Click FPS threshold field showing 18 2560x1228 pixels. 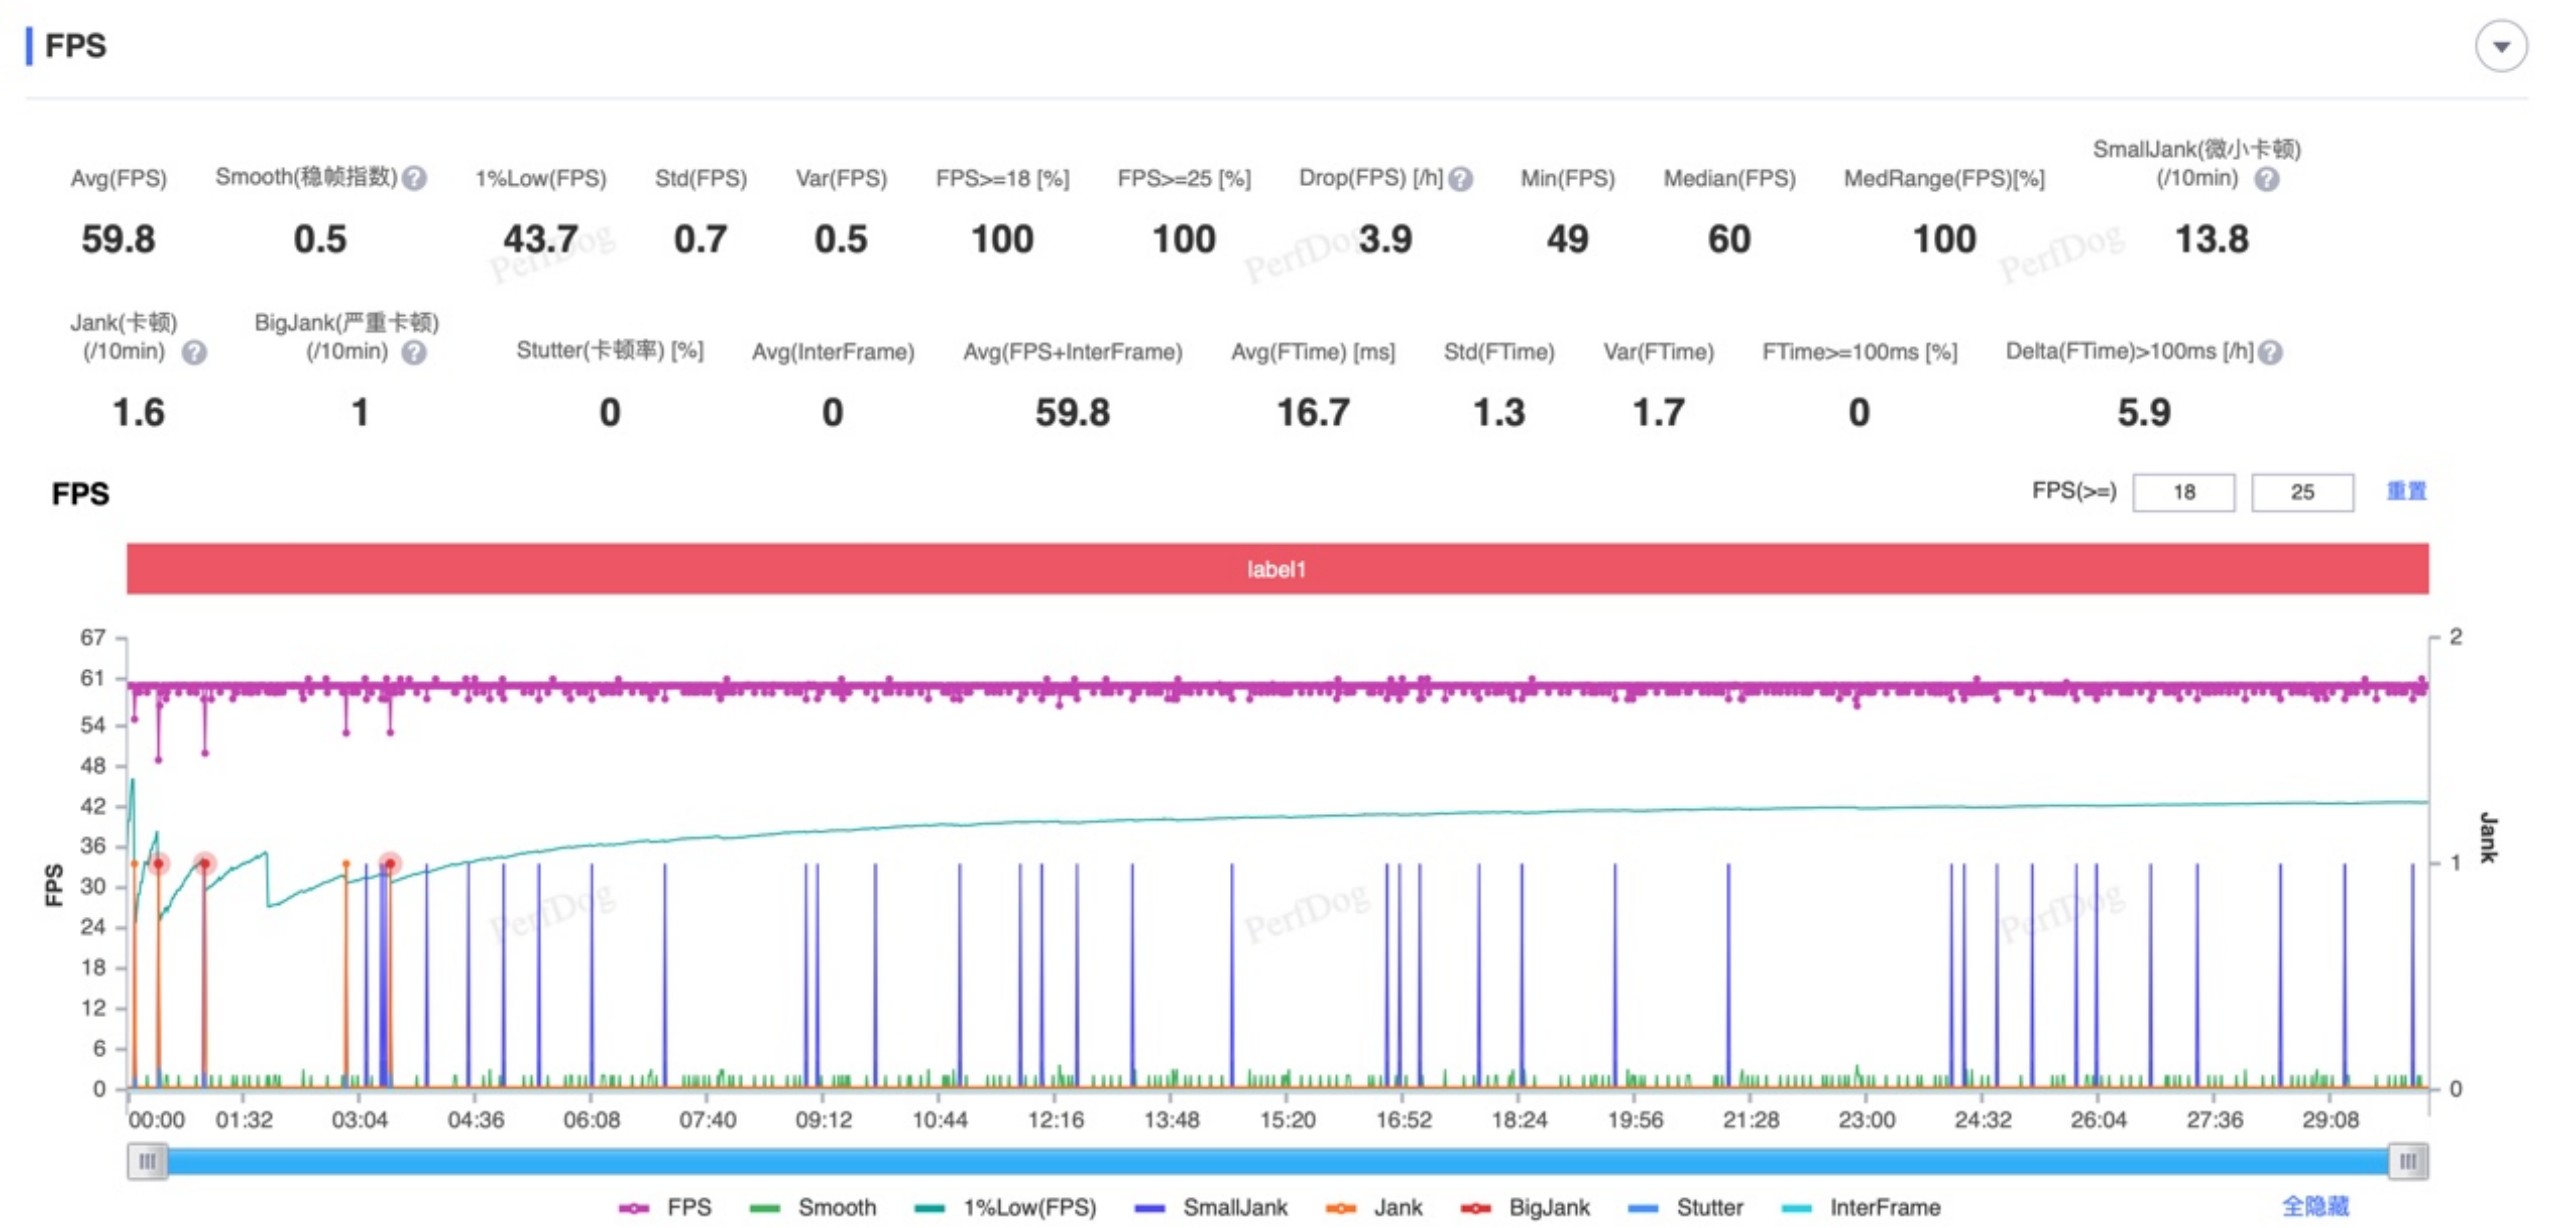(2183, 492)
